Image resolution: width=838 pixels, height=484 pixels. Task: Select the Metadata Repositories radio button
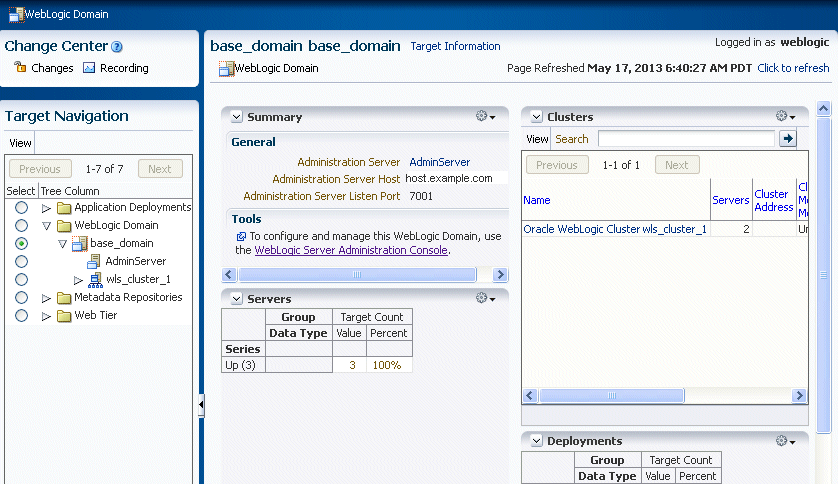pos(21,298)
